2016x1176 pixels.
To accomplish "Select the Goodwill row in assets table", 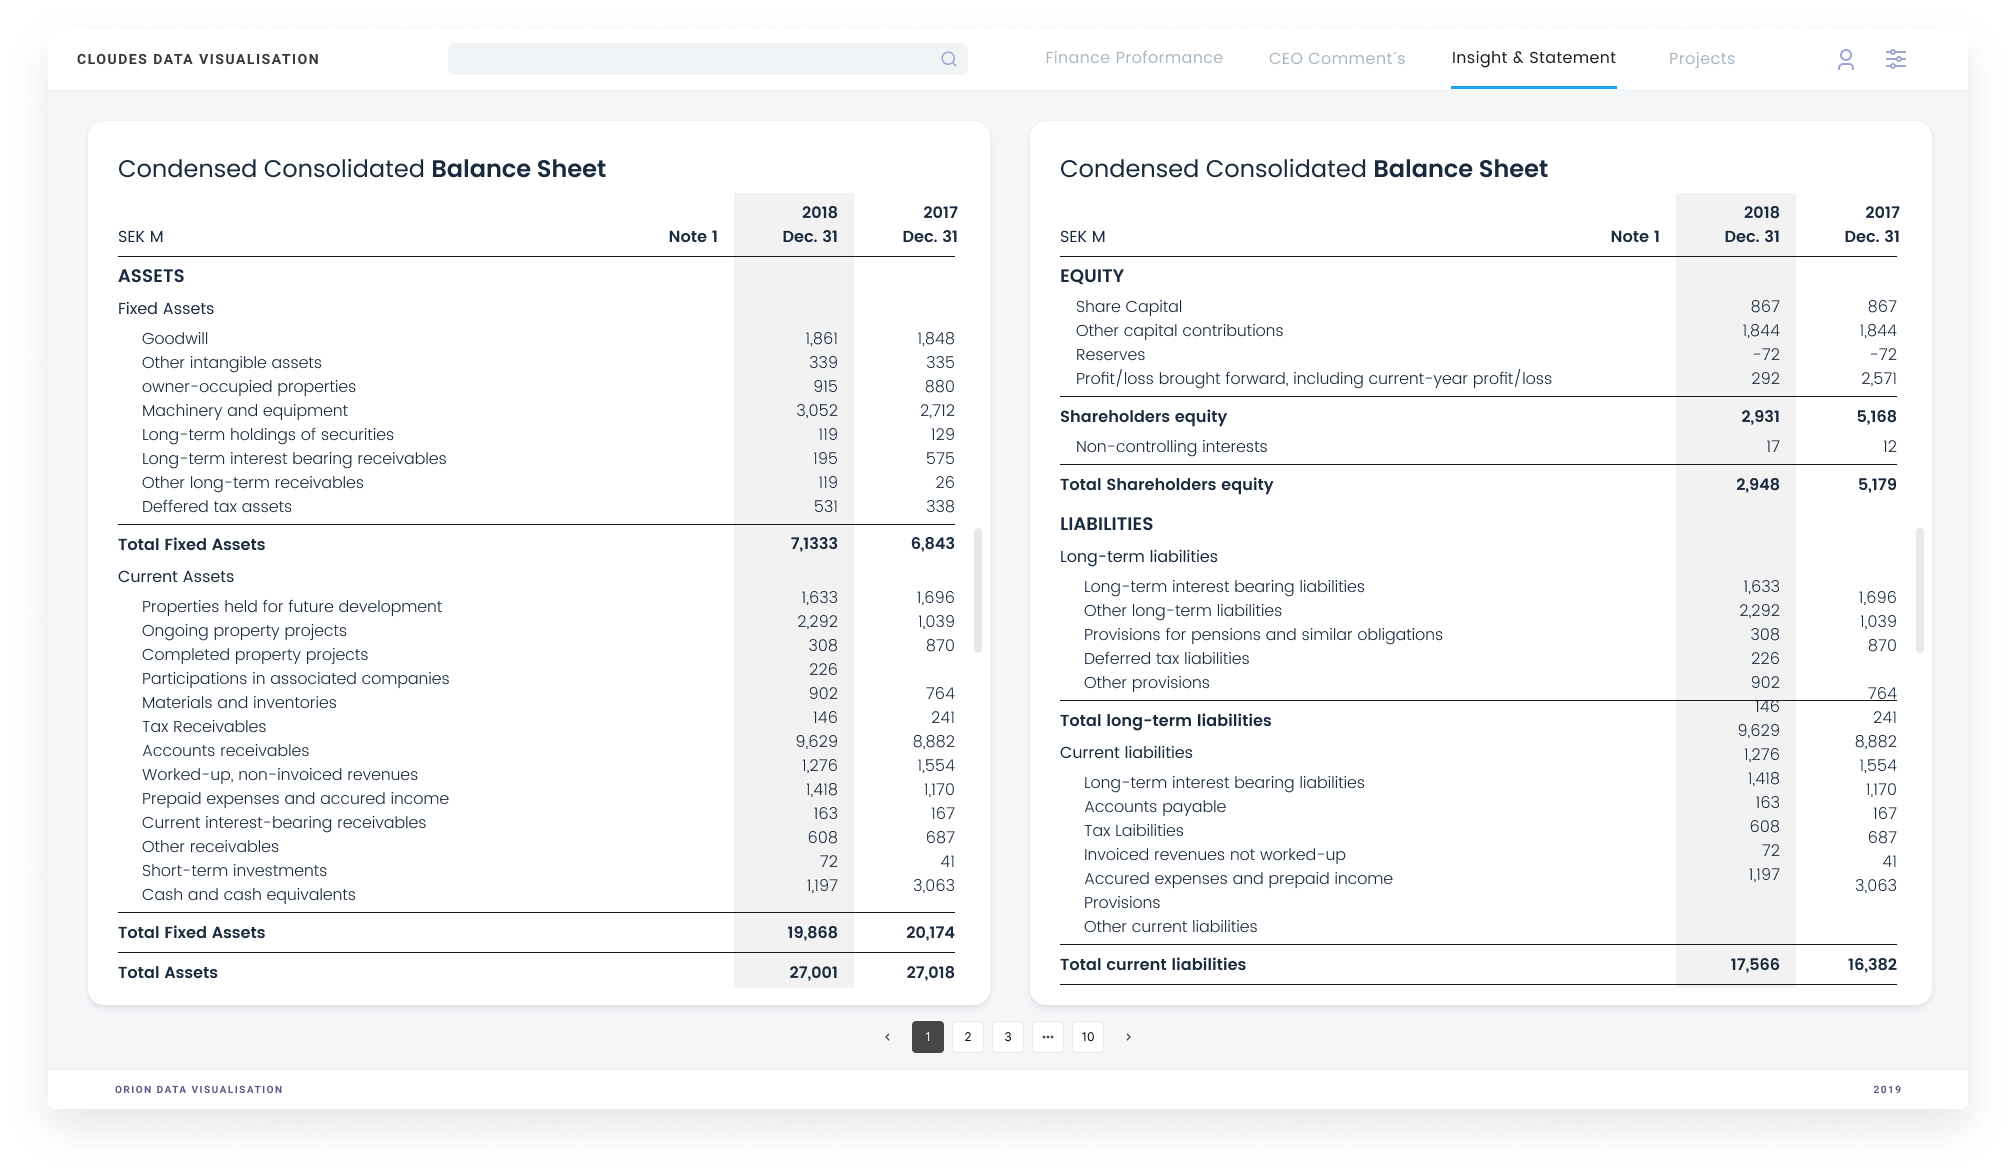I will 175,339.
